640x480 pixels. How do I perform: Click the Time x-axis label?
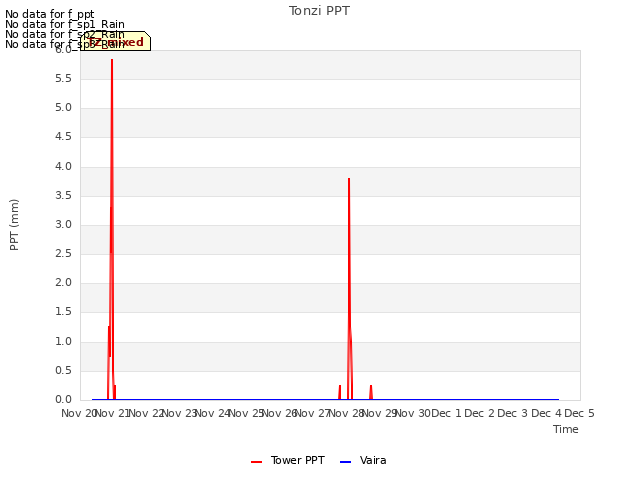(565, 429)
